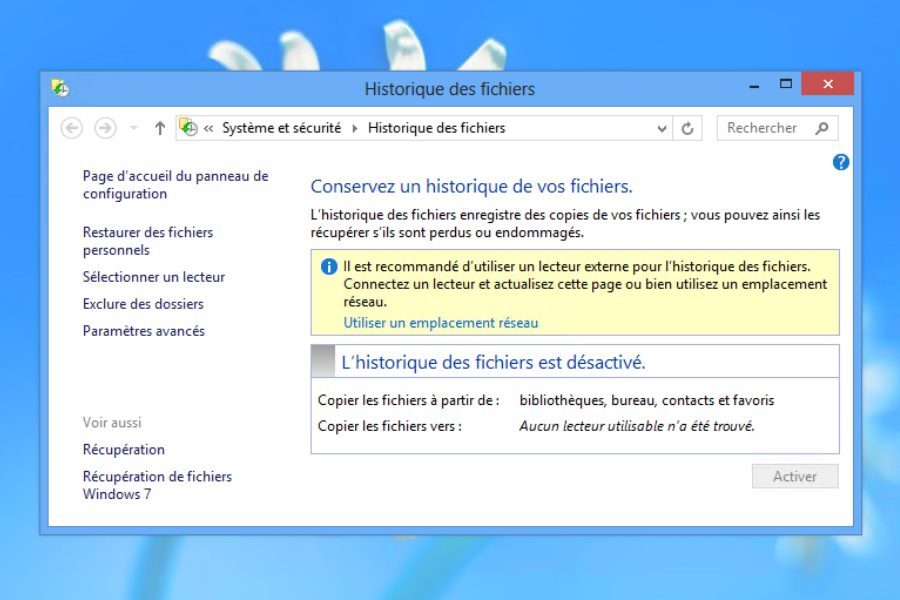The width and height of the screenshot is (900, 600).
Task: Refresh the Historique des fichiers page
Action: point(687,128)
